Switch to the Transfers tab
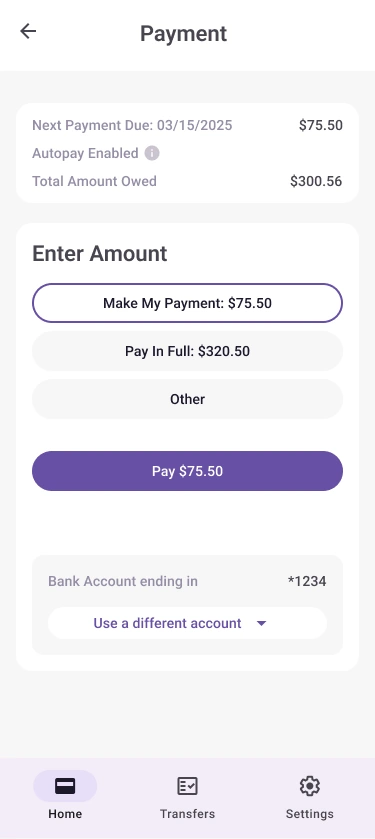 187,796
